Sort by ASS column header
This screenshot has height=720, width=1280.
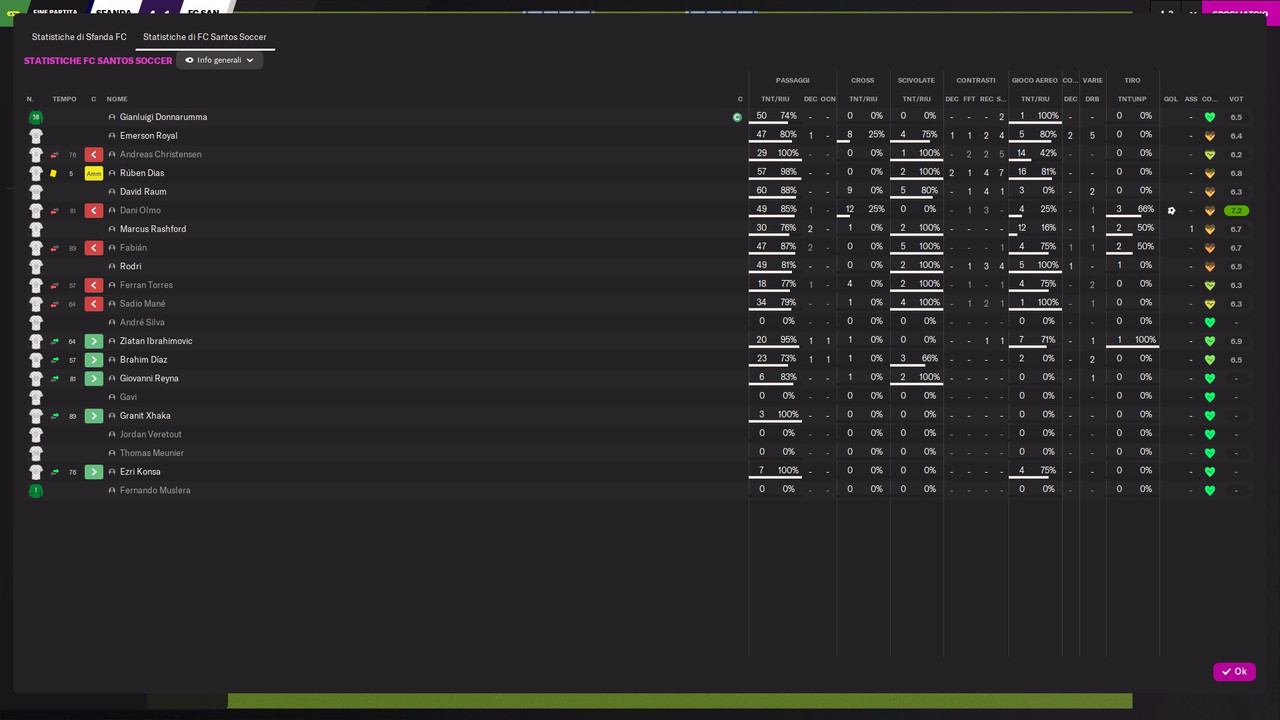coord(1191,99)
